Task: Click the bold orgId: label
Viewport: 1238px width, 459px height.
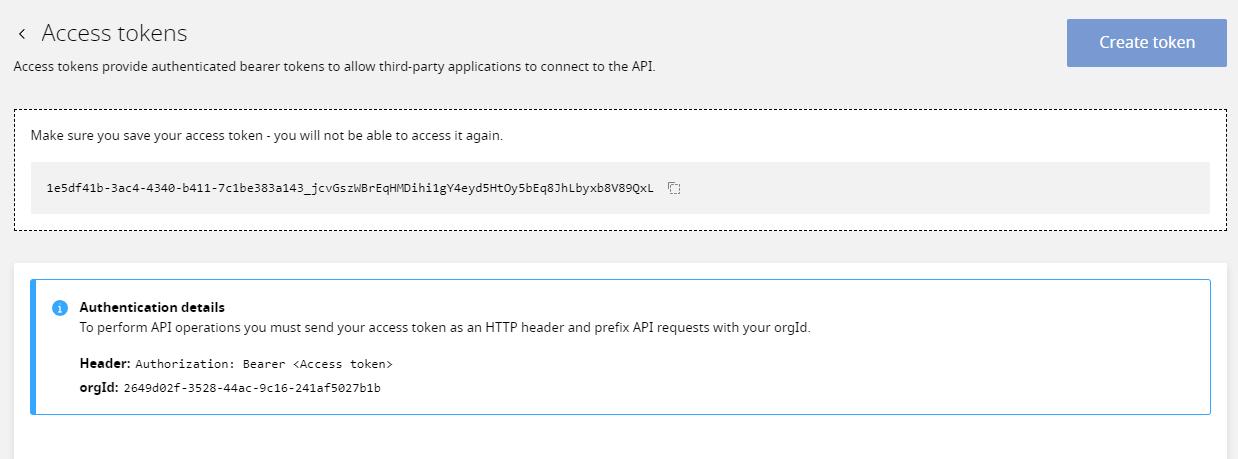Action: (99, 387)
